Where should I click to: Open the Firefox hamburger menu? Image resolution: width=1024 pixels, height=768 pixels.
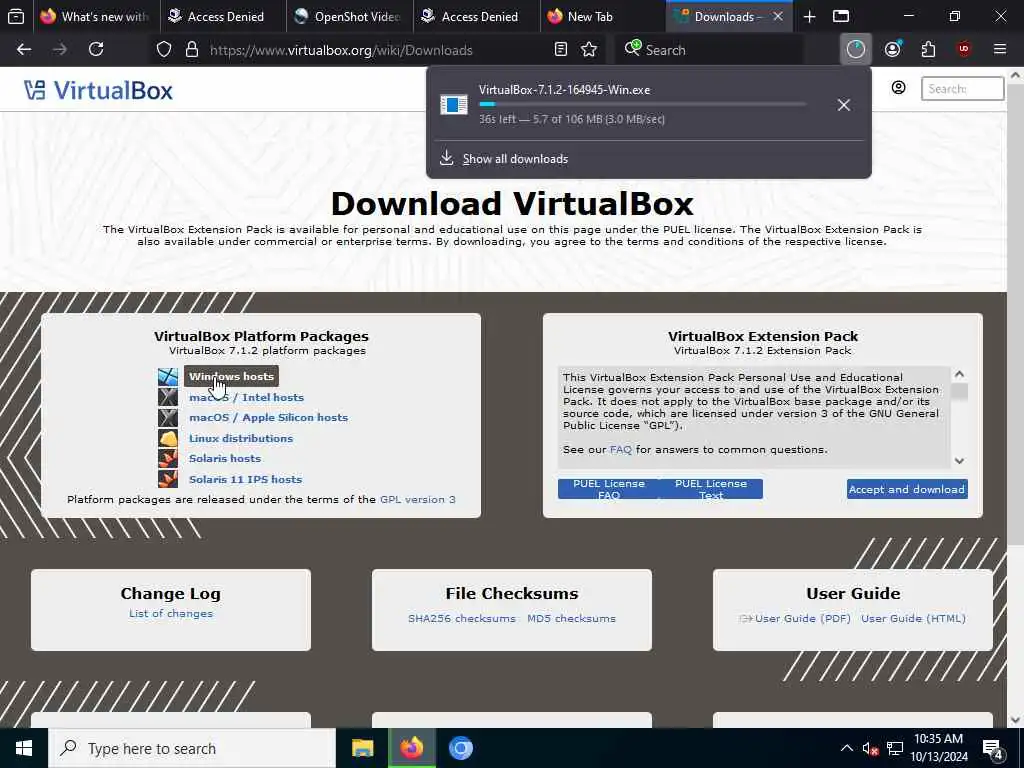1000,50
